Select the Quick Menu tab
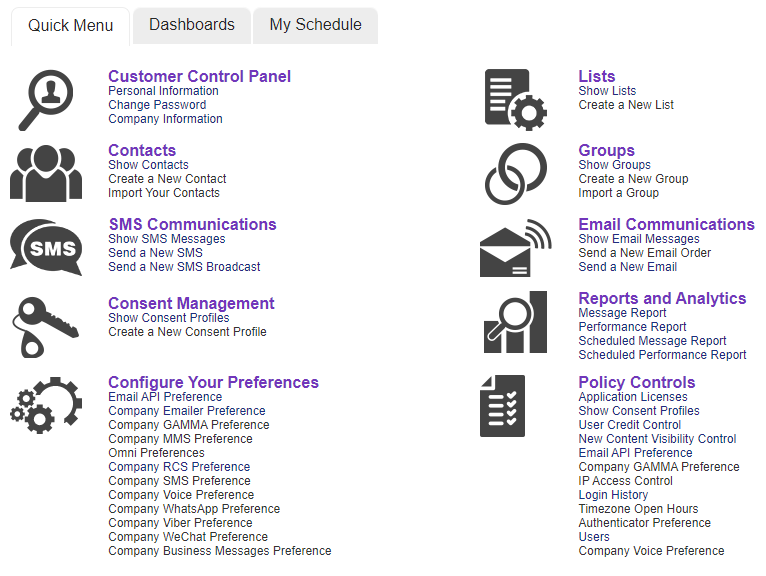This screenshot has height=576, width=766. (x=71, y=26)
